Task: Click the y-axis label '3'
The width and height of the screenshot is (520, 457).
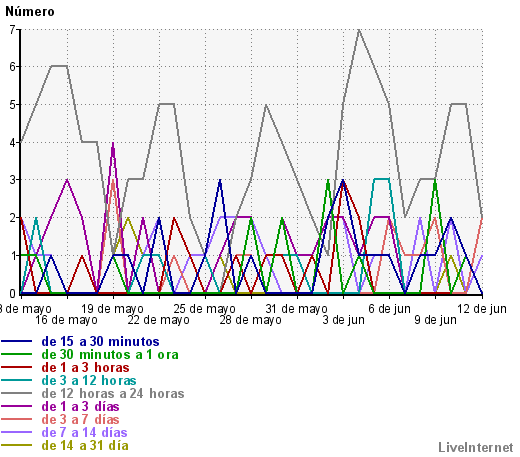Action: [x=12, y=180]
